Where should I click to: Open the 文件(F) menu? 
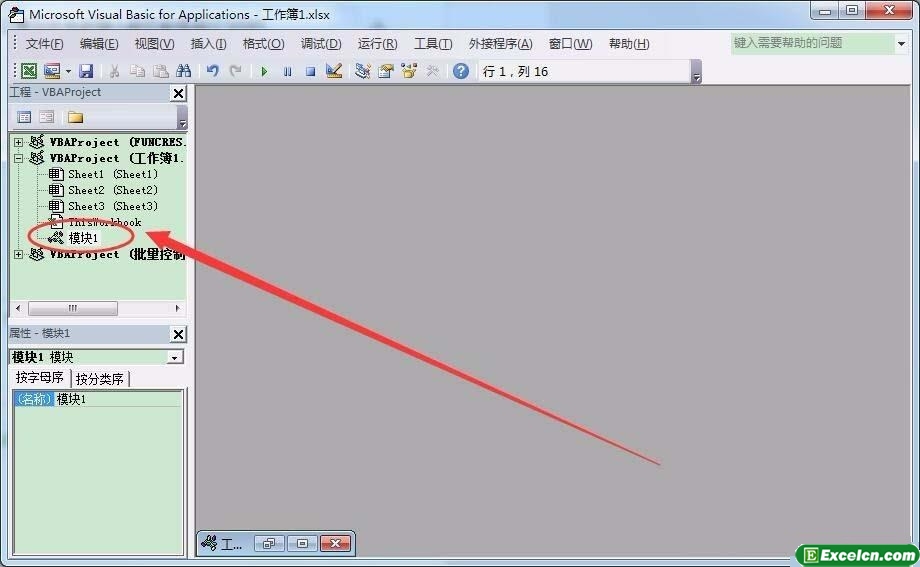pos(44,44)
